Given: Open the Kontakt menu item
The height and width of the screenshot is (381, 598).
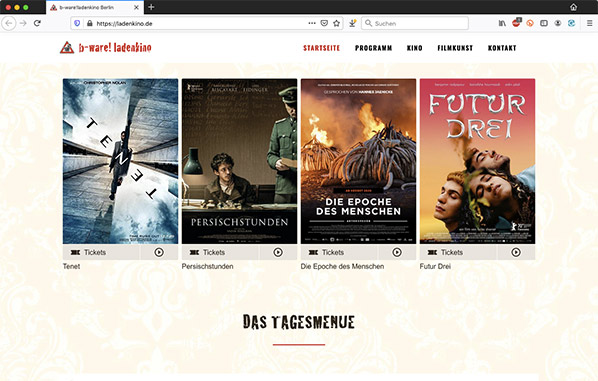Looking at the screenshot, I should point(502,48).
